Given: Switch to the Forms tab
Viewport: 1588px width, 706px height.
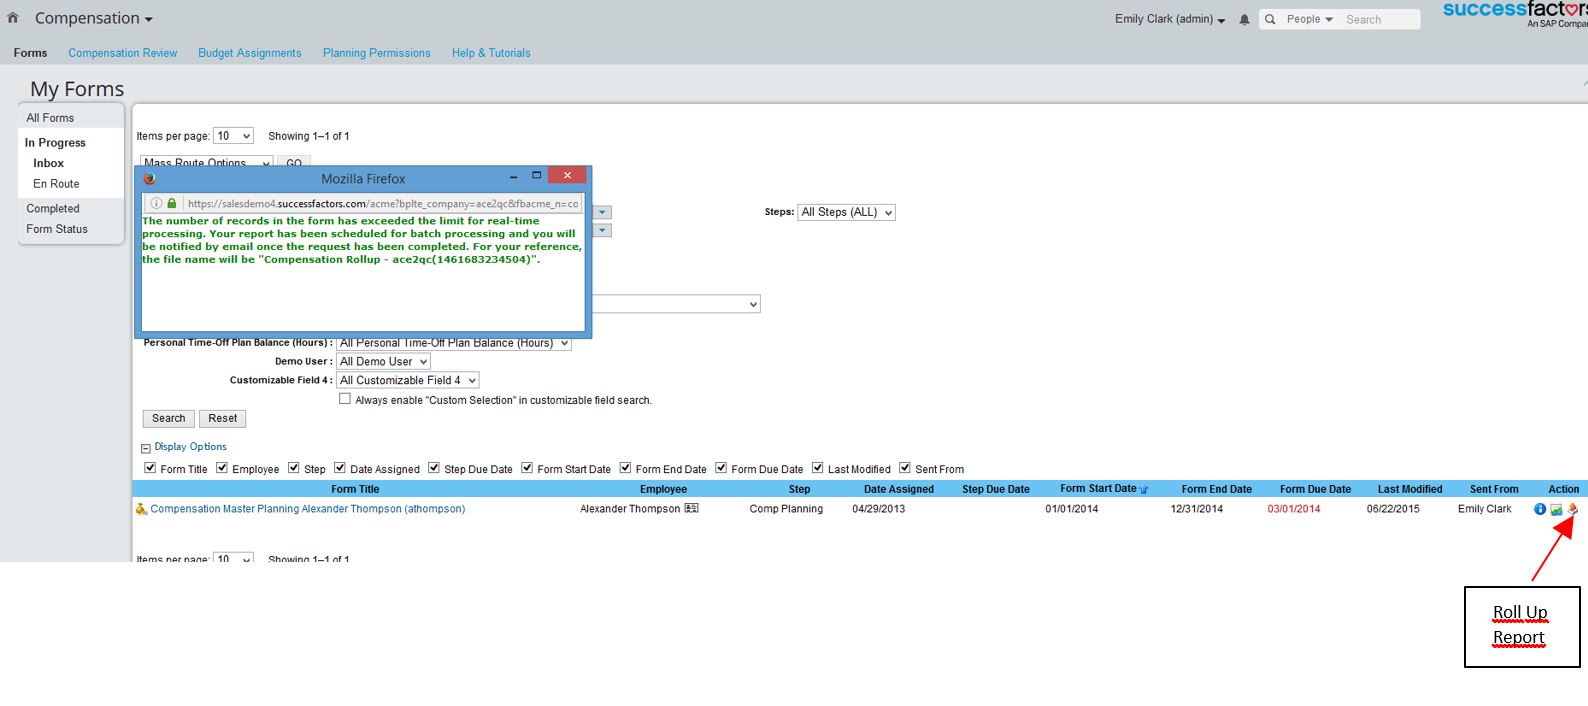Looking at the screenshot, I should [30, 53].
